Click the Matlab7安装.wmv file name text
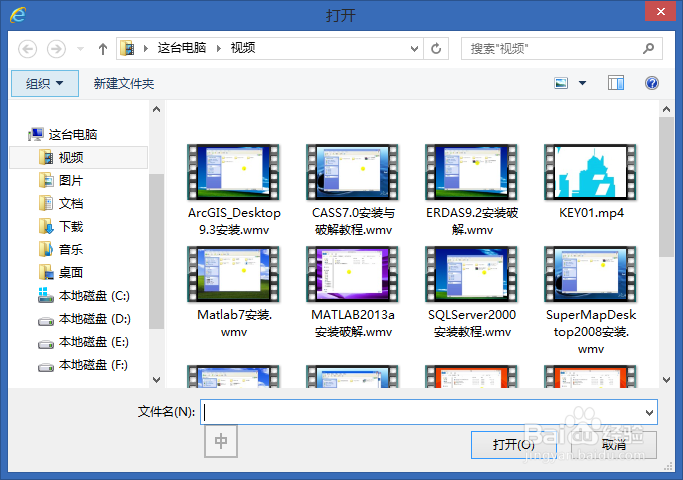This screenshot has height=480, width=683. 234,323
